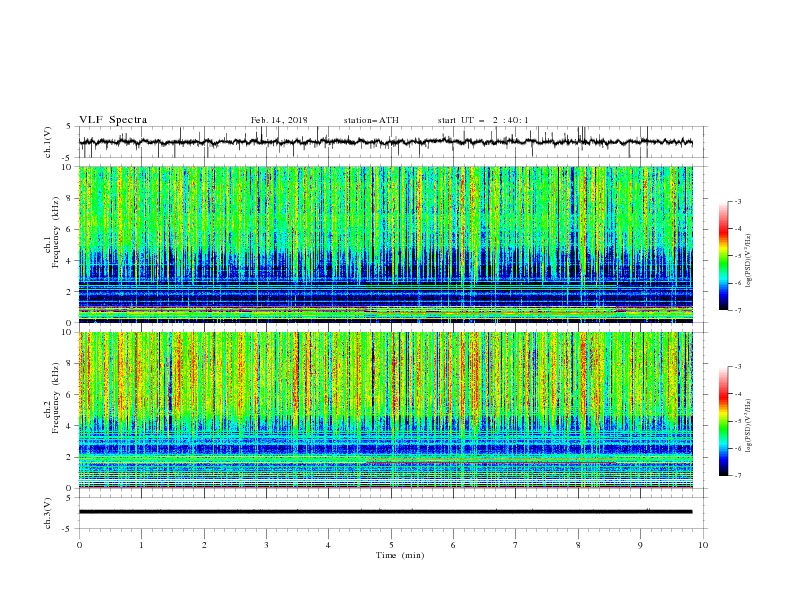Click tick label "0" on the Time axis
Image resolution: width=792 pixels, height=612 pixels.
click(x=79, y=545)
